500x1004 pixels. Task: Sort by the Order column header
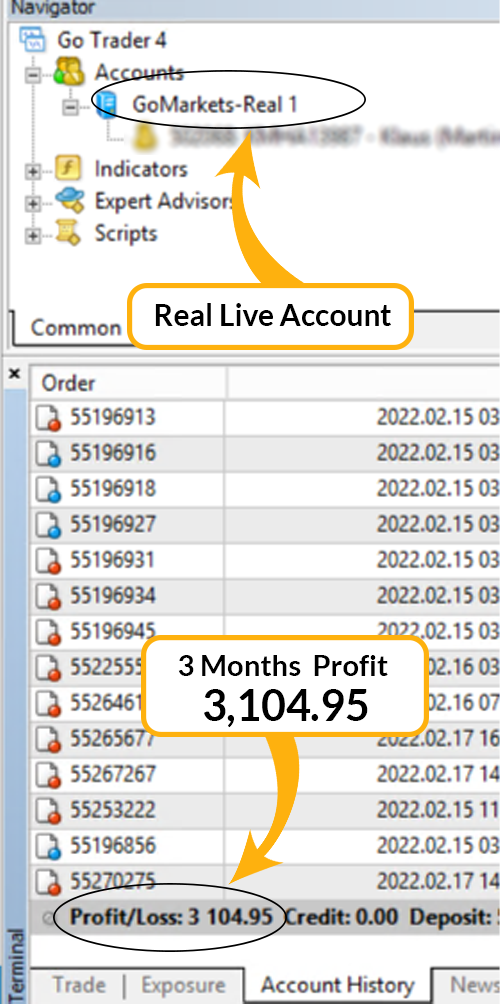[128, 383]
